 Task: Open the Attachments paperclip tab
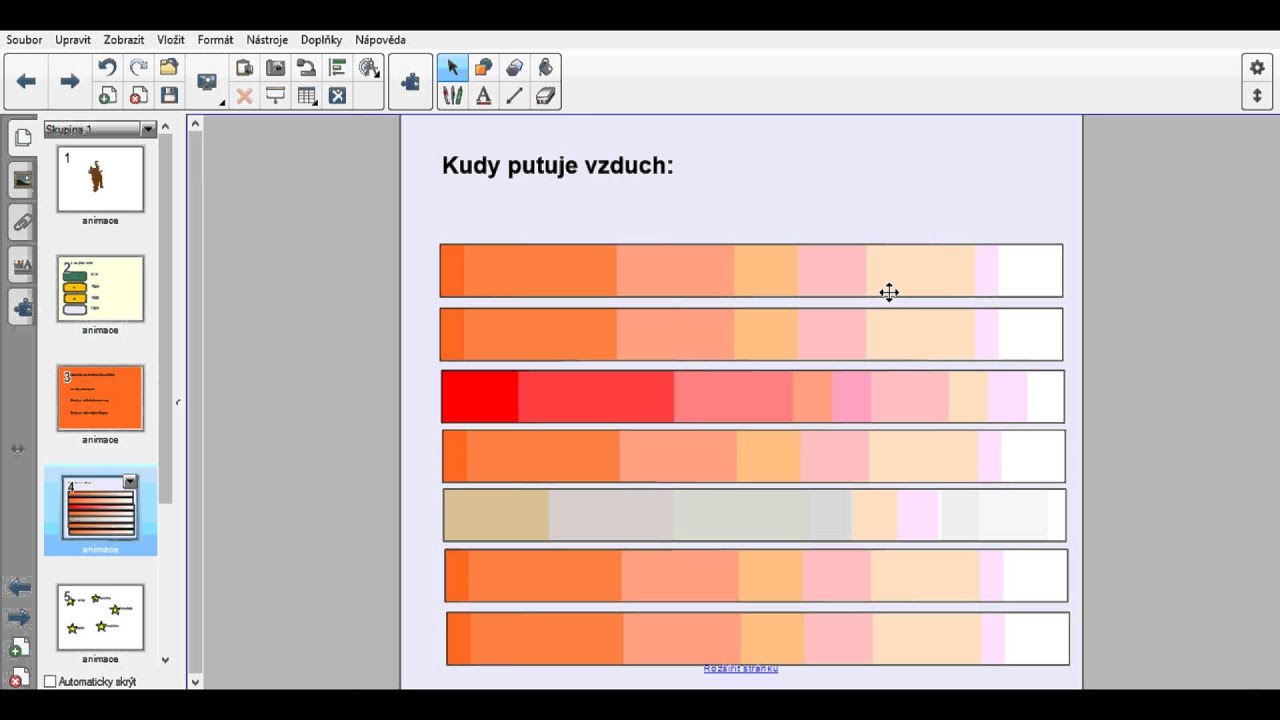(22, 222)
